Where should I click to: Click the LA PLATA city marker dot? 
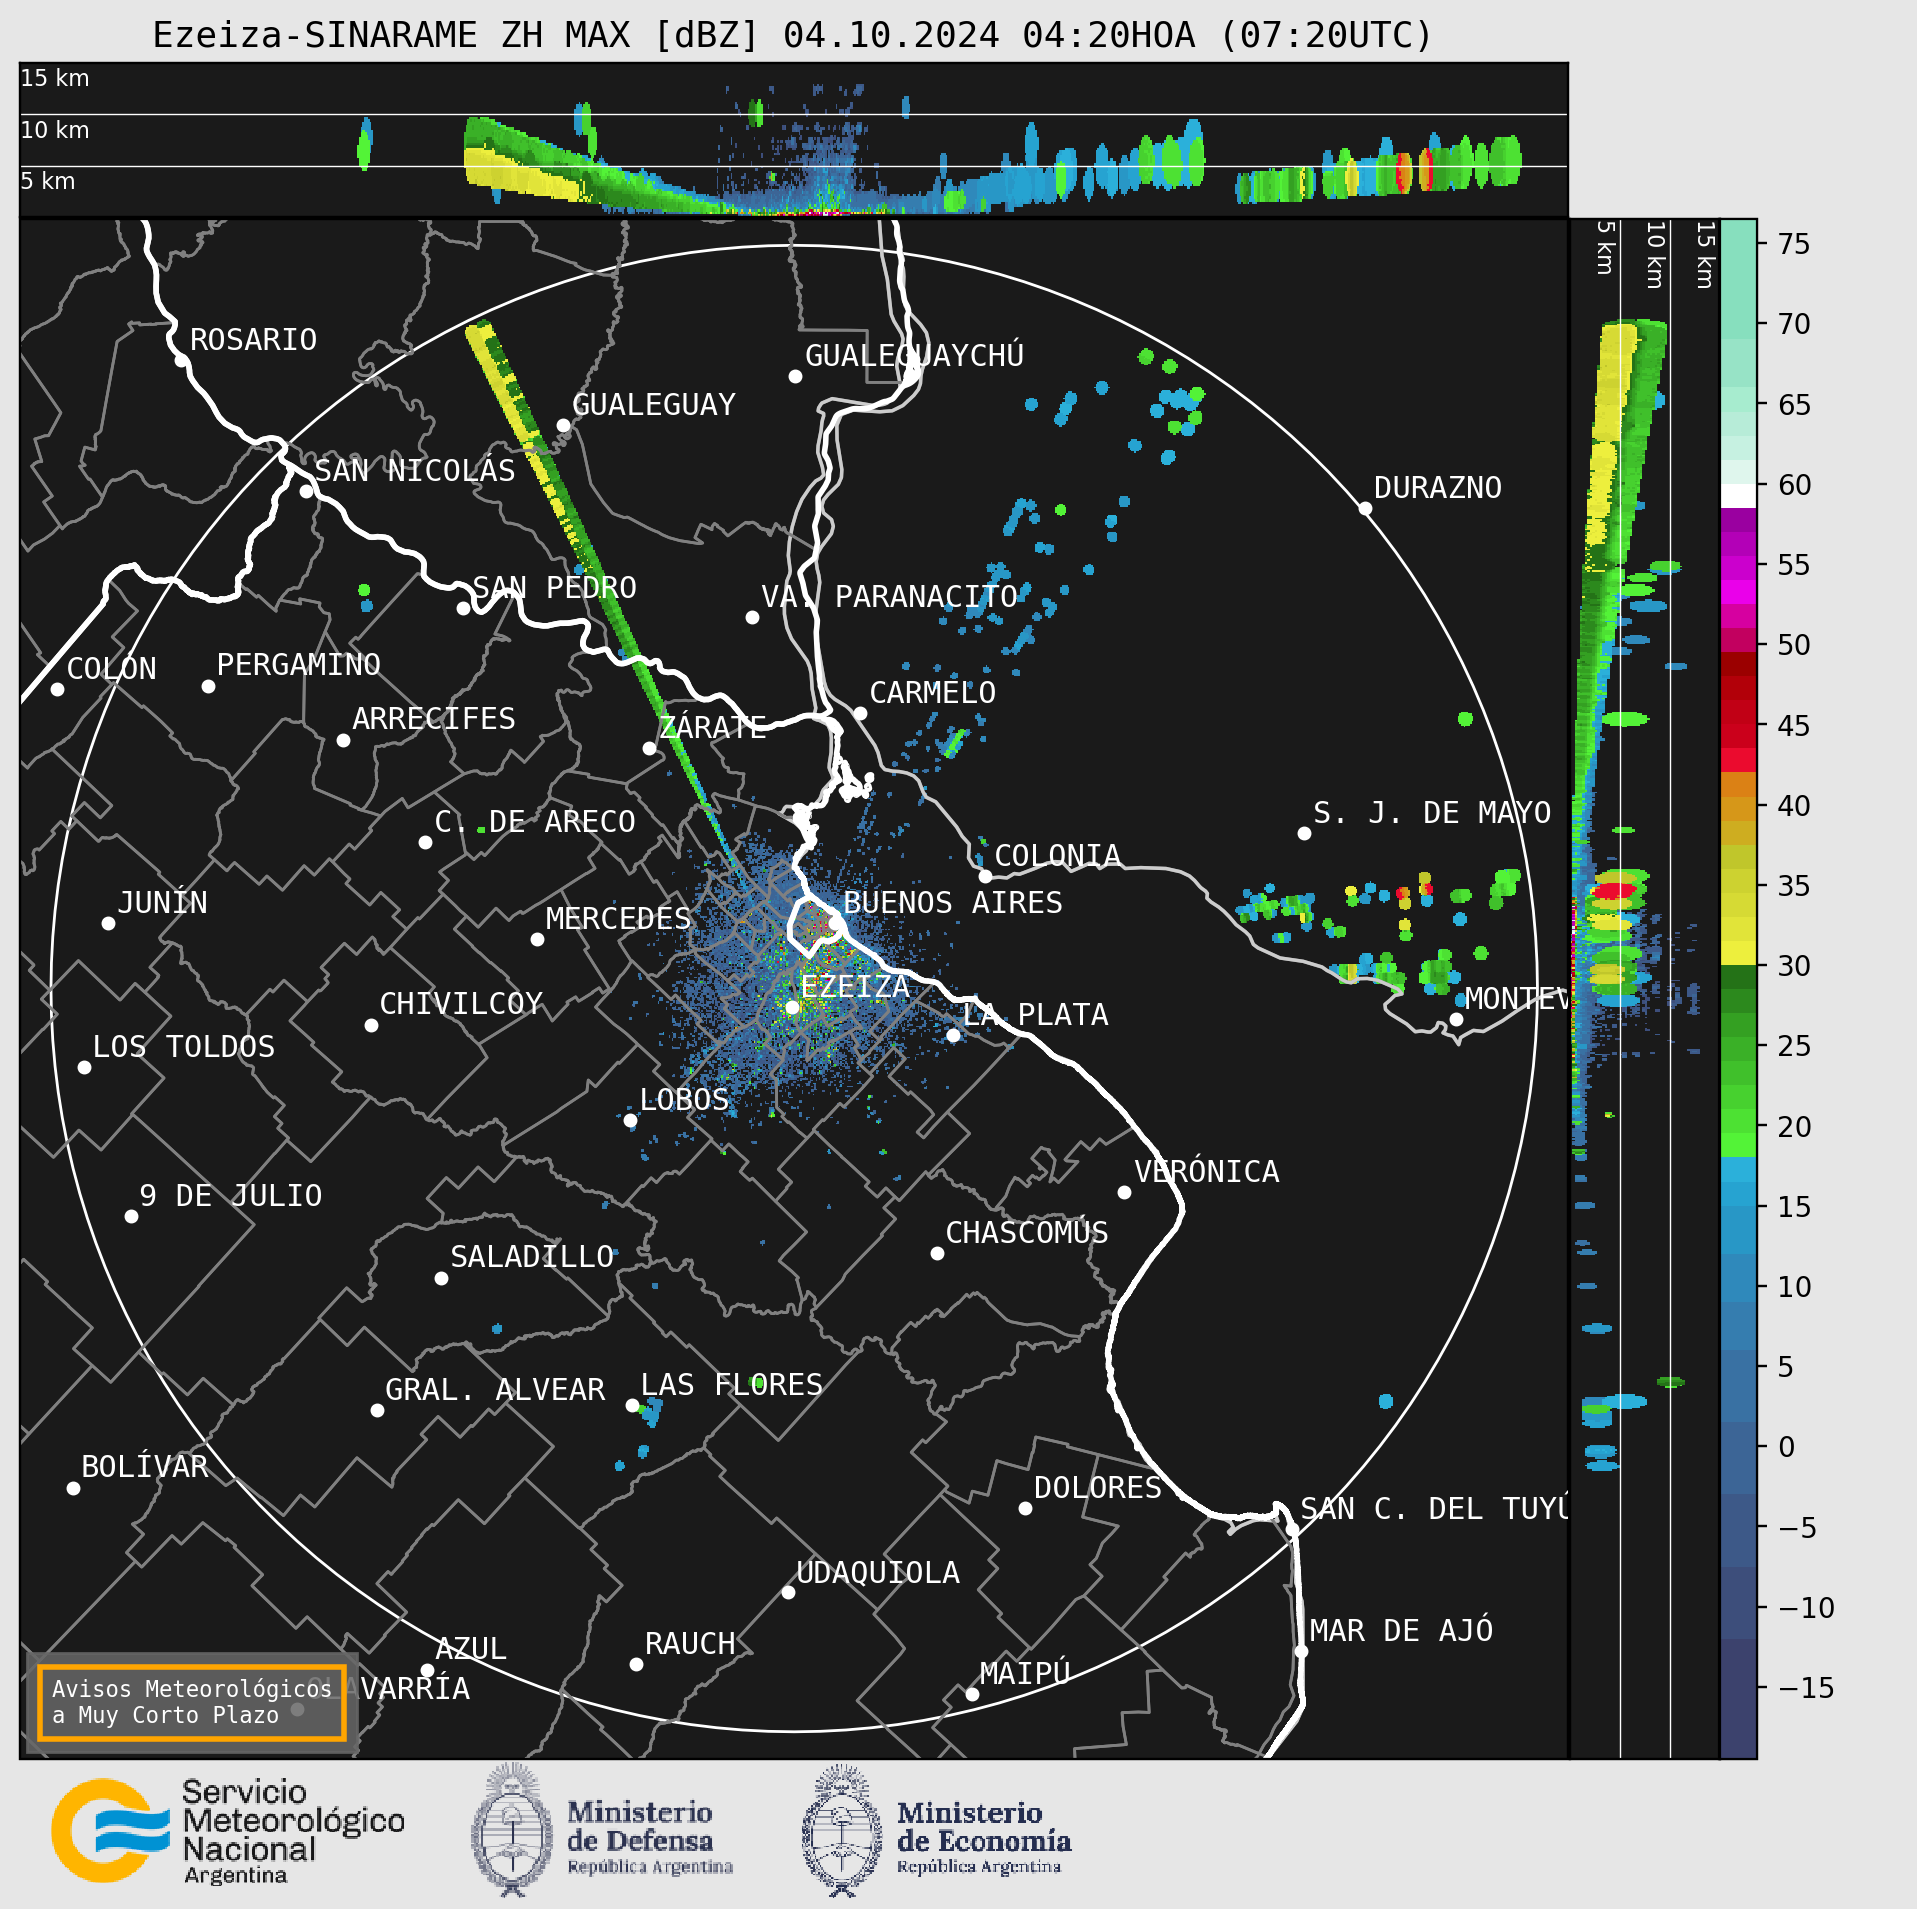pos(953,1035)
